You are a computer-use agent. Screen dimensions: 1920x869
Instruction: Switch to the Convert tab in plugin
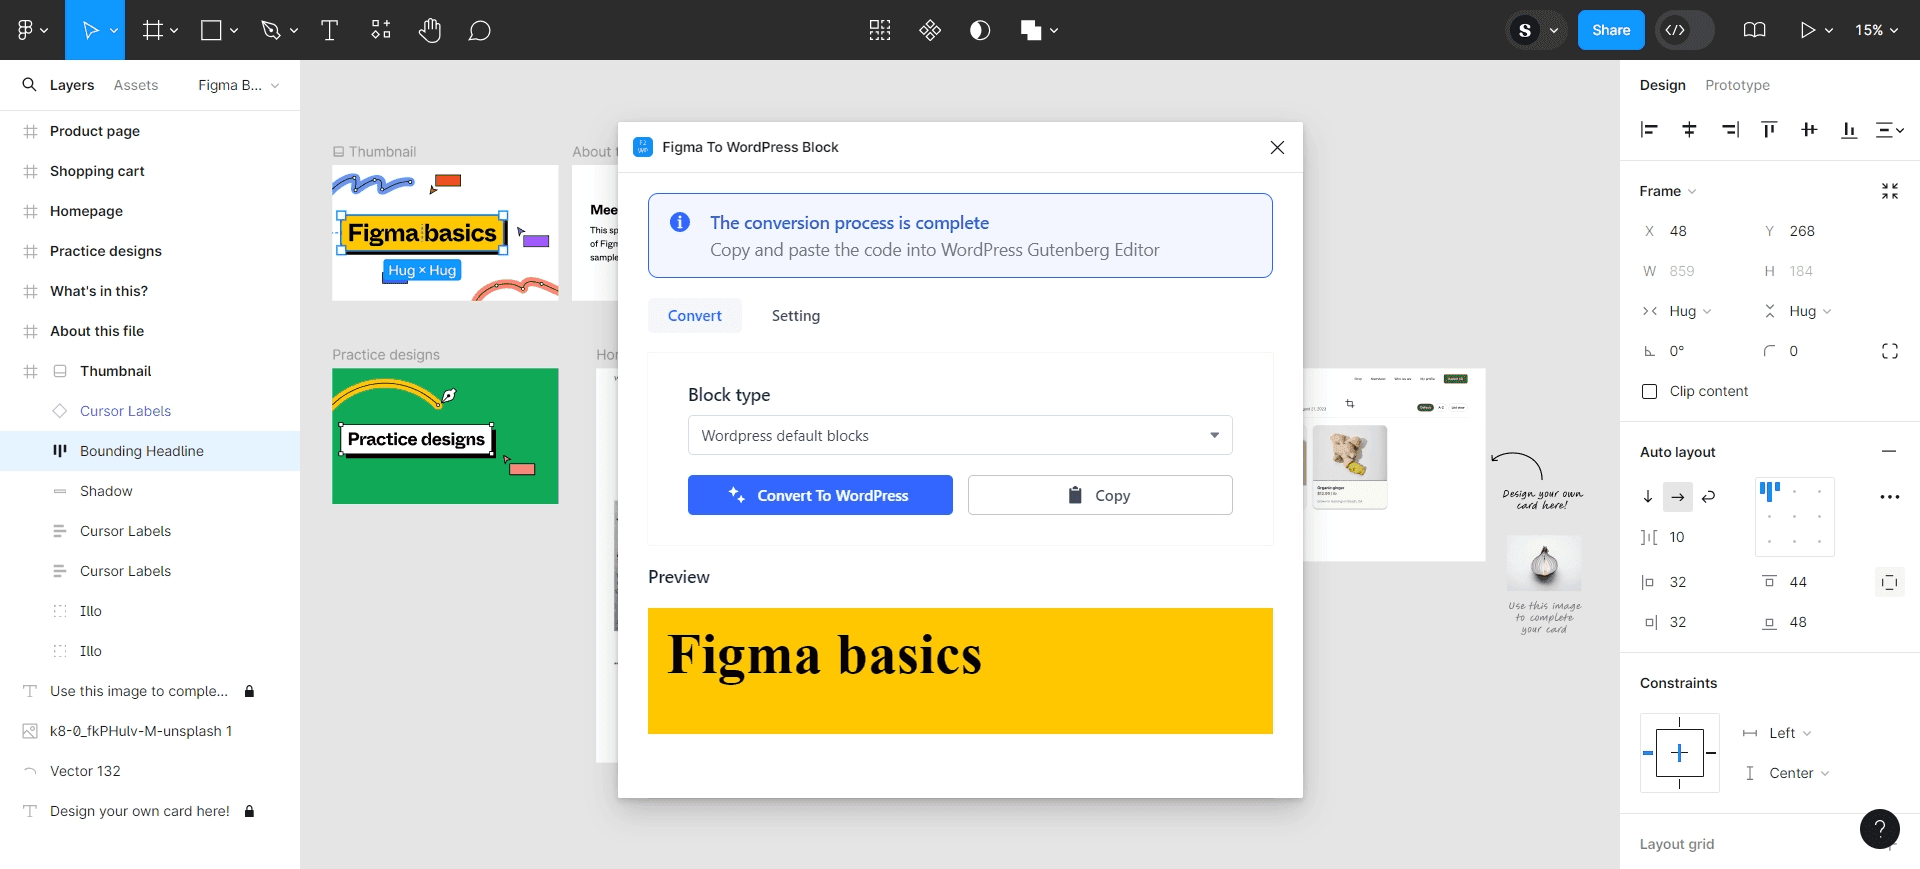pyautogui.click(x=695, y=316)
